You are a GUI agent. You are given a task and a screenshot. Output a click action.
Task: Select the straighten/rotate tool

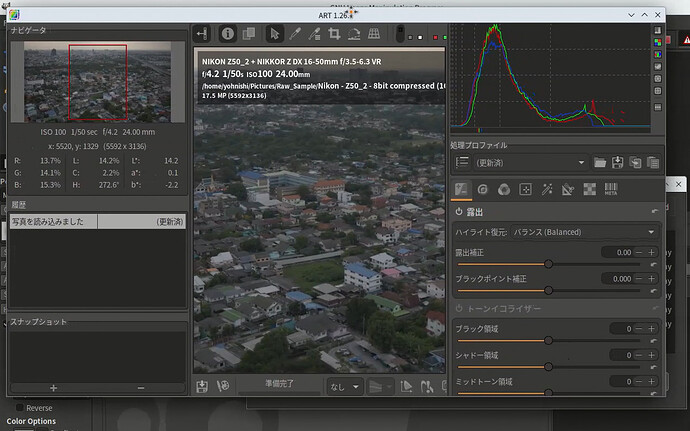click(355, 34)
